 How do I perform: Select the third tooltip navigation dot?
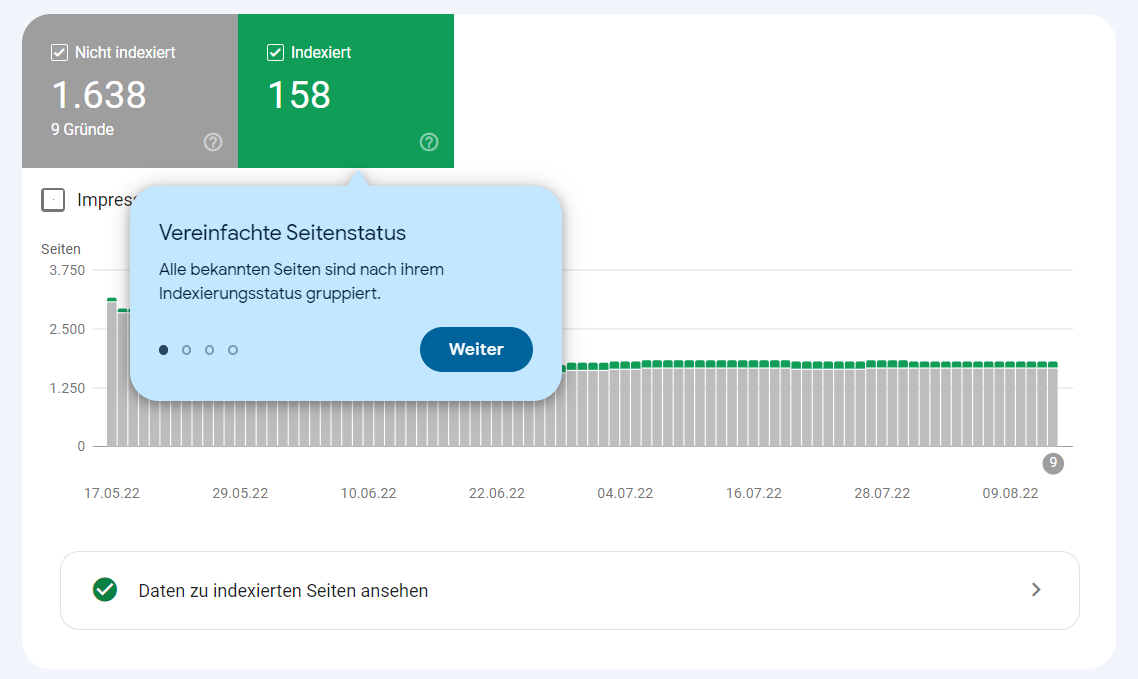tap(209, 350)
